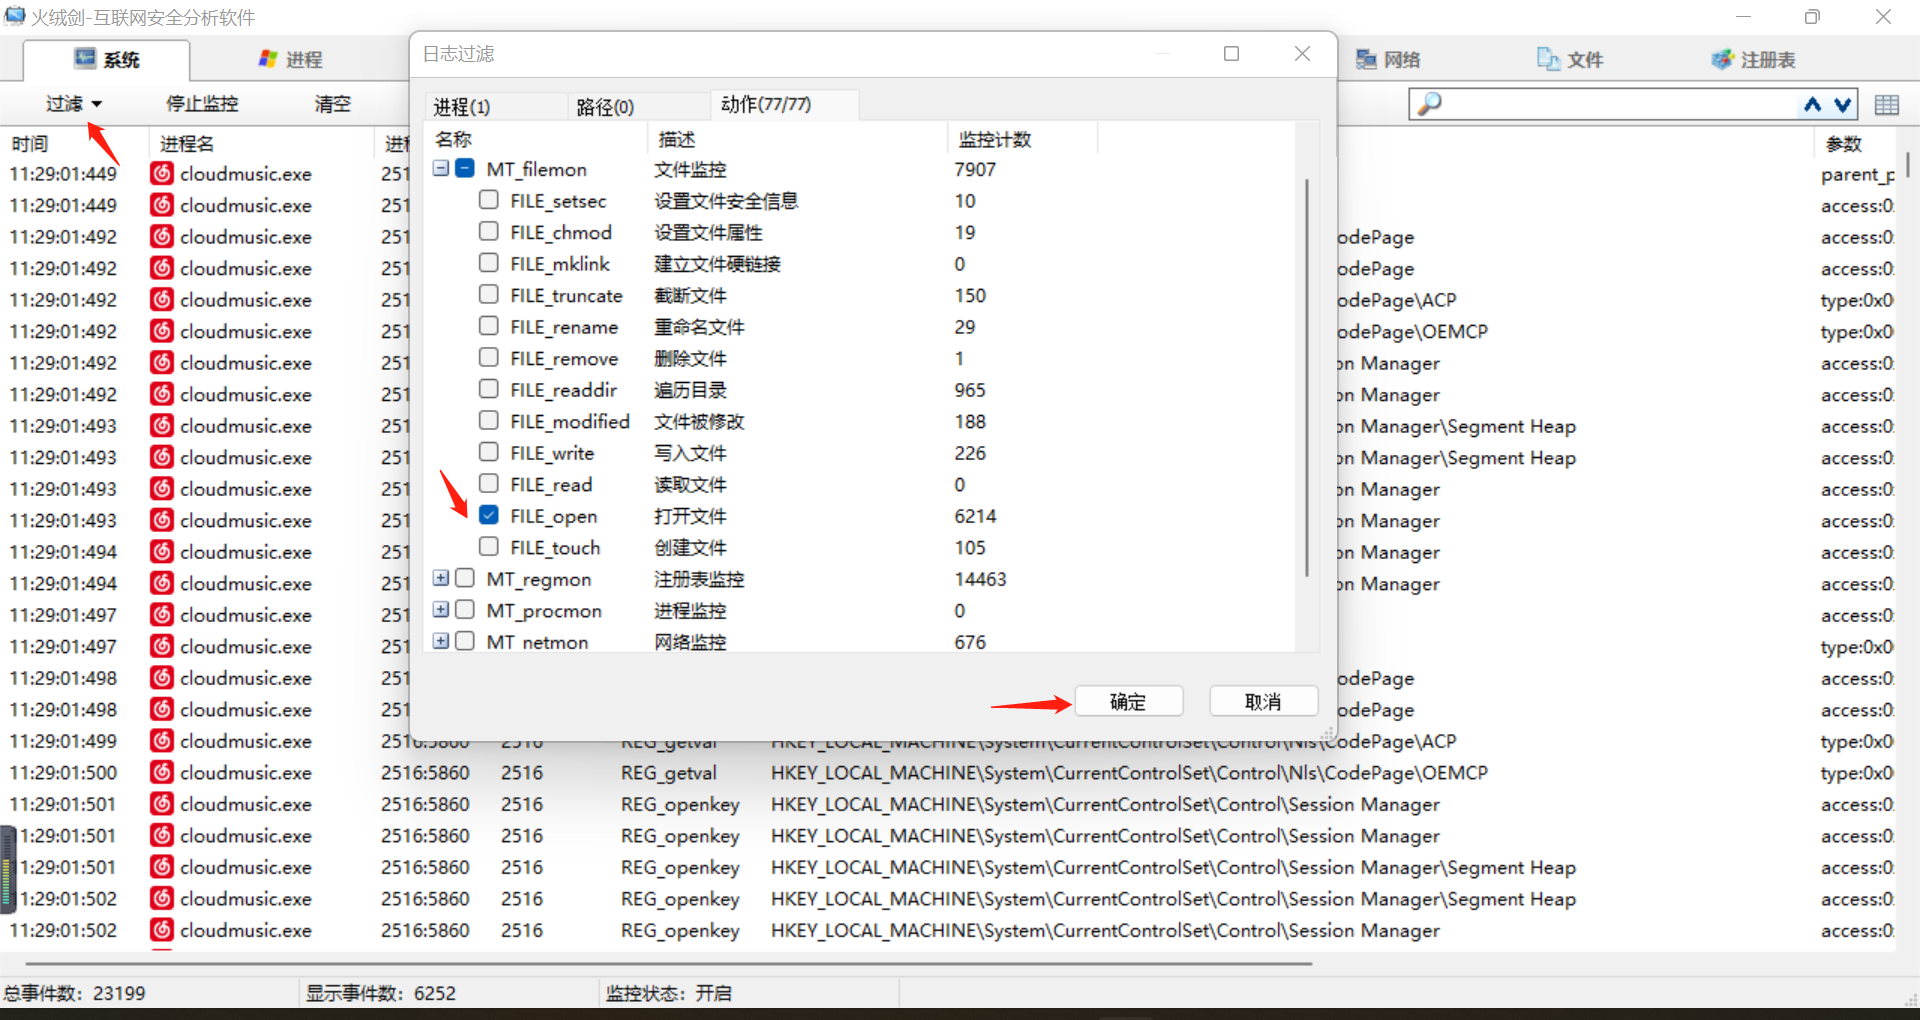Viewport: 1920px width, 1020px height.
Task: Click the filter list vertical scrollbar
Action: 1306,380
